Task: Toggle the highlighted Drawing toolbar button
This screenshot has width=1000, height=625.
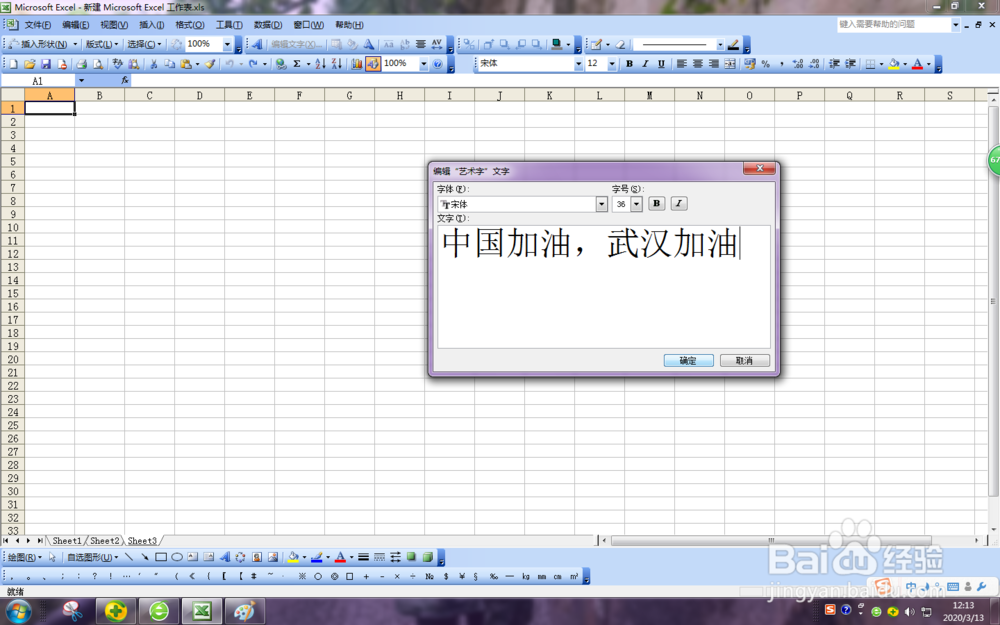Action: pos(373,64)
